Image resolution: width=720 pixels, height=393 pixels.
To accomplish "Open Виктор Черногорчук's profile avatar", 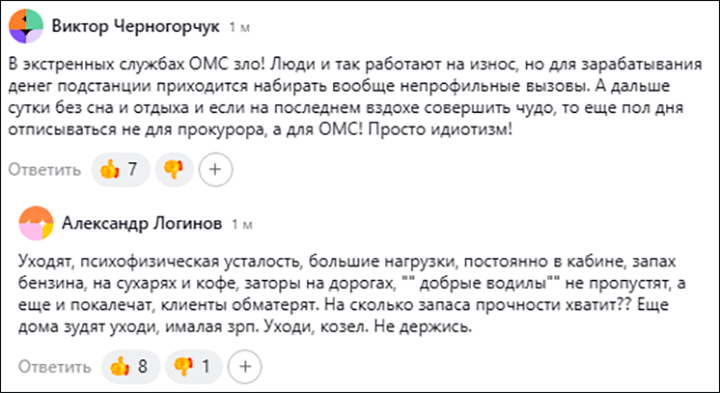I will click(26, 26).
